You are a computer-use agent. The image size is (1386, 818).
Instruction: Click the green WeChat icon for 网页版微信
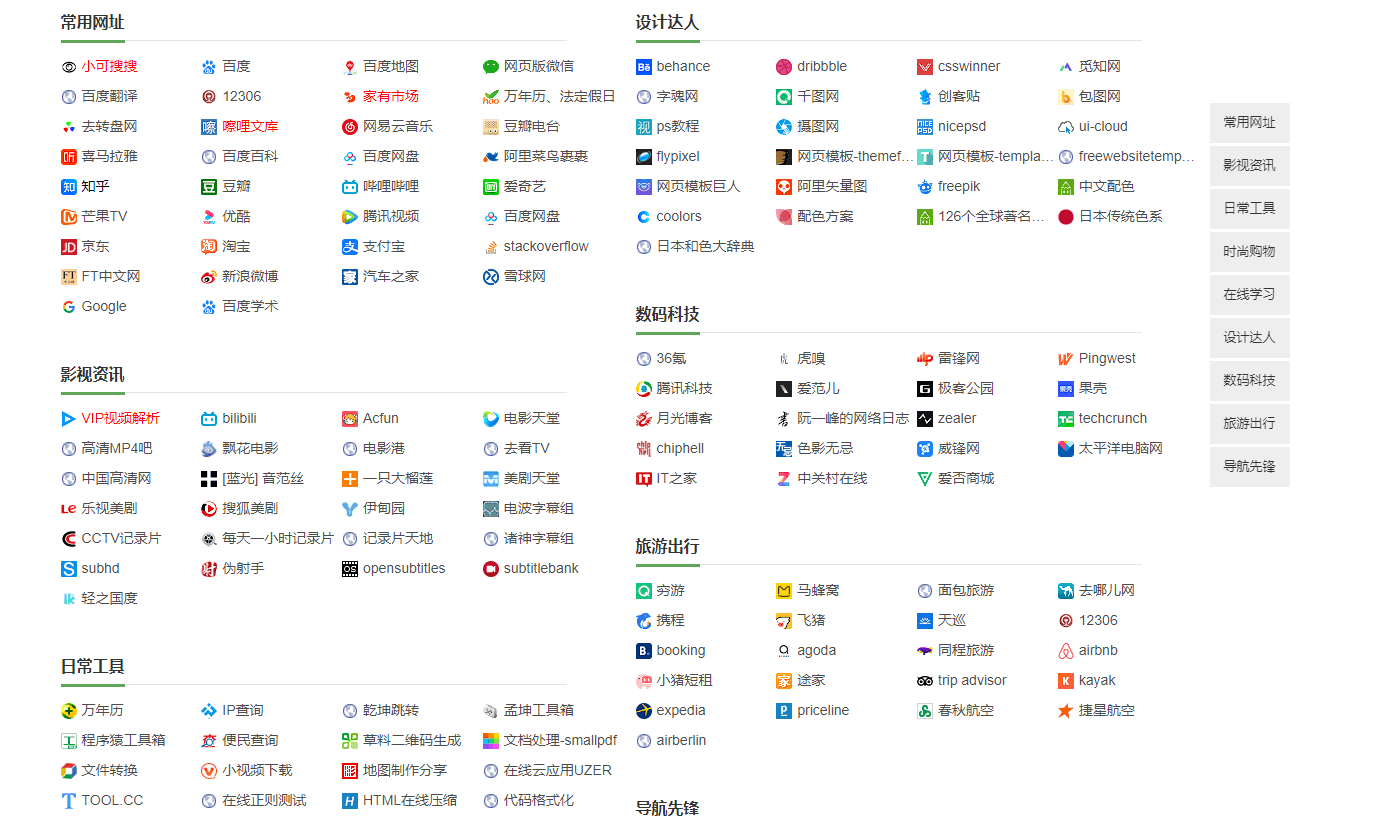491,67
